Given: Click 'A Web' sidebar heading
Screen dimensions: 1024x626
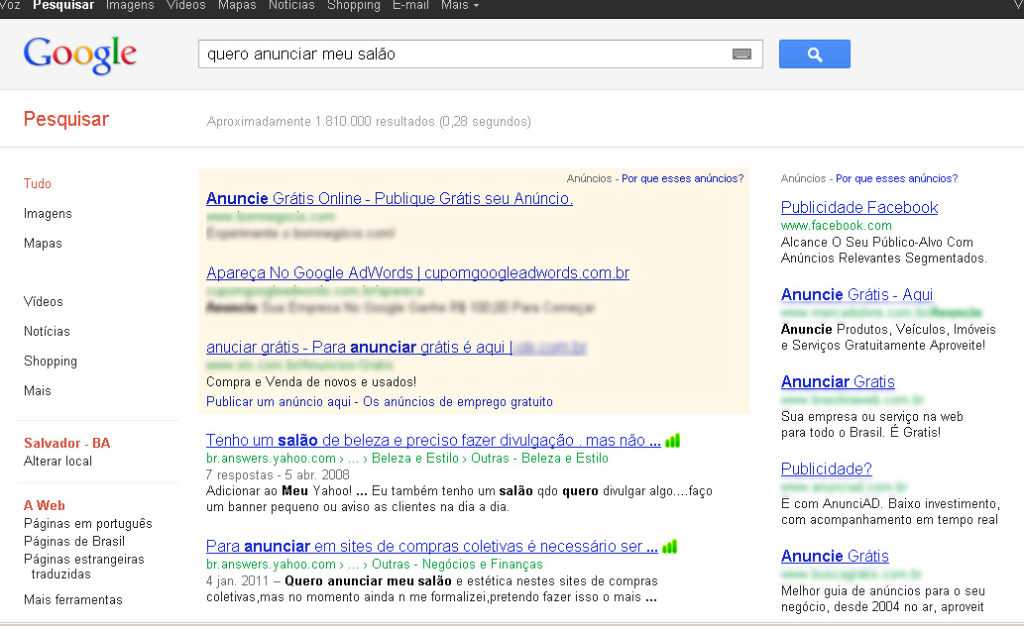Looking at the screenshot, I should tap(44, 505).
